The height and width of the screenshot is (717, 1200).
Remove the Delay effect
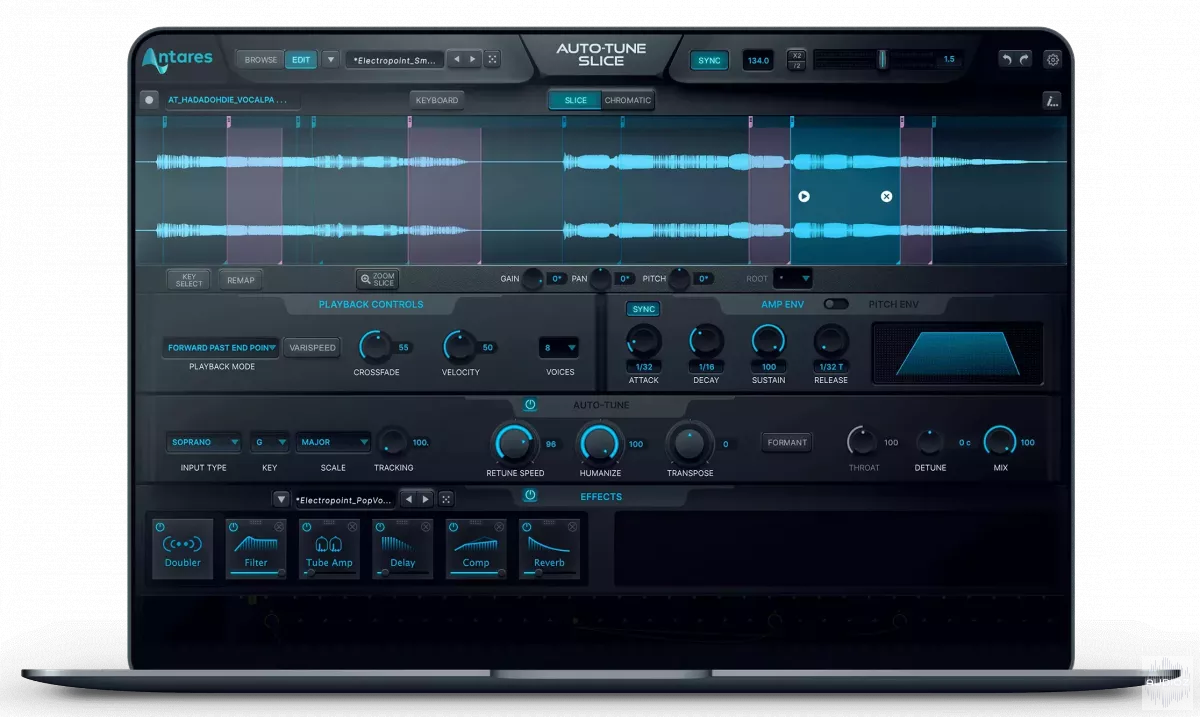click(x=425, y=526)
